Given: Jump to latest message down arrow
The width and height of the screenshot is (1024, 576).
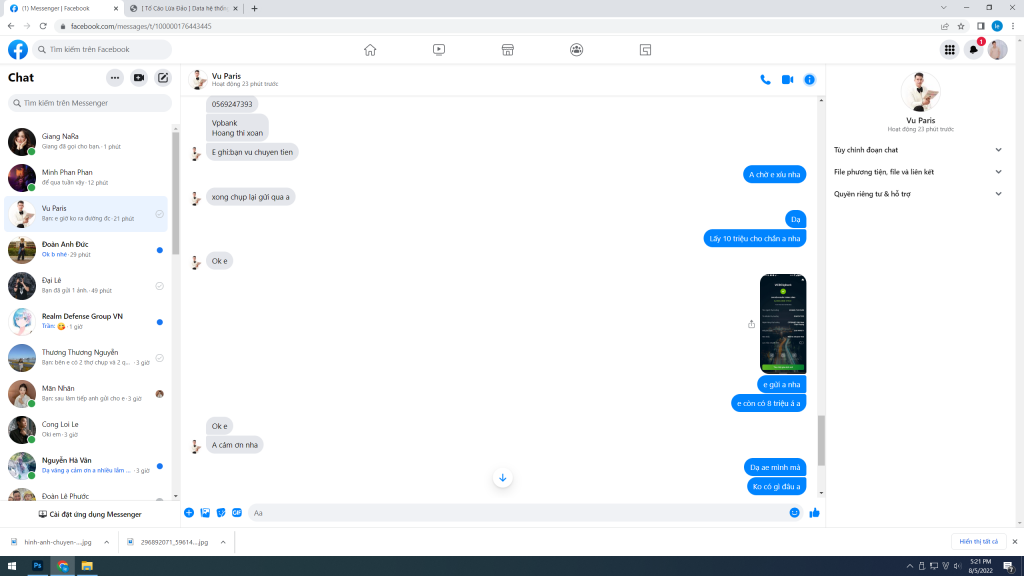Looking at the screenshot, I should pos(502,478).
